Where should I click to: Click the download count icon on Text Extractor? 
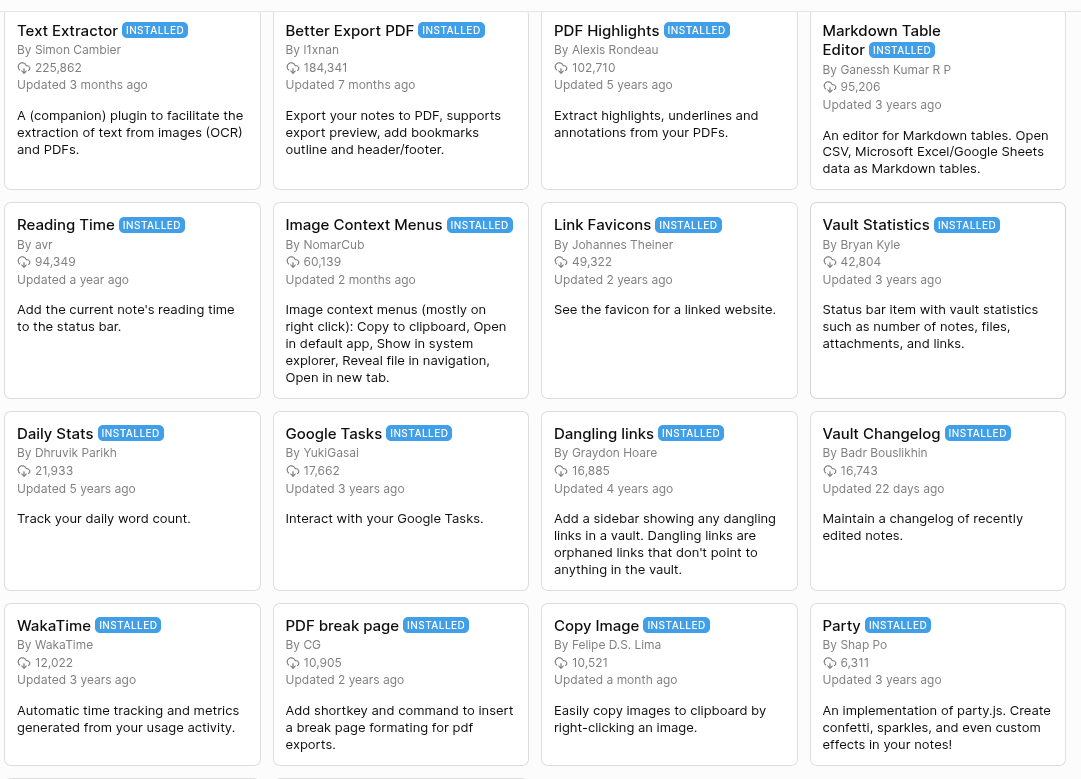(24, 68)
